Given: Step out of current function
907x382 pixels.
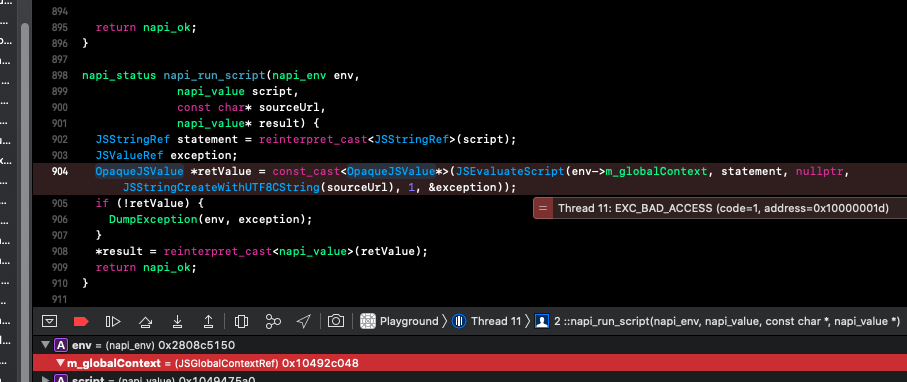Looking at the screenshot, I should click(209, 321).
